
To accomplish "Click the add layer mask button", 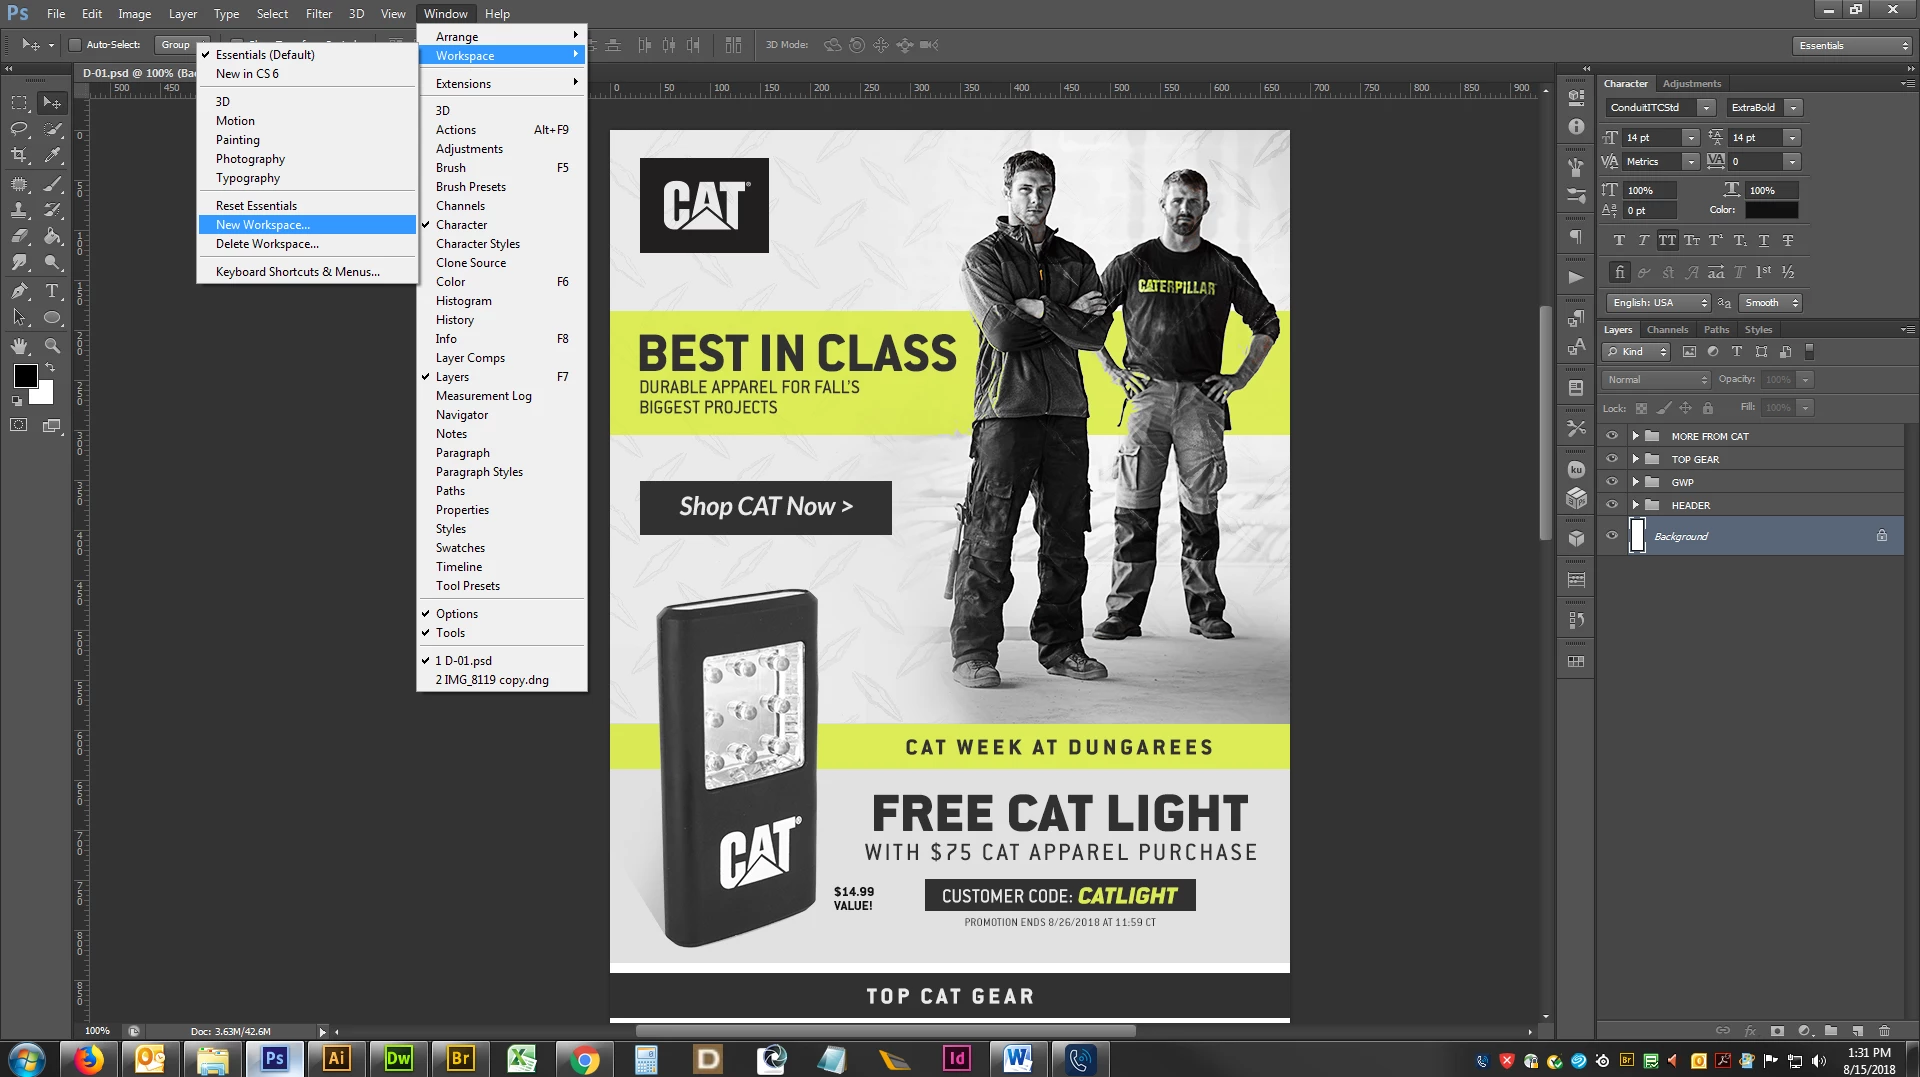I will (1777, 1031).
